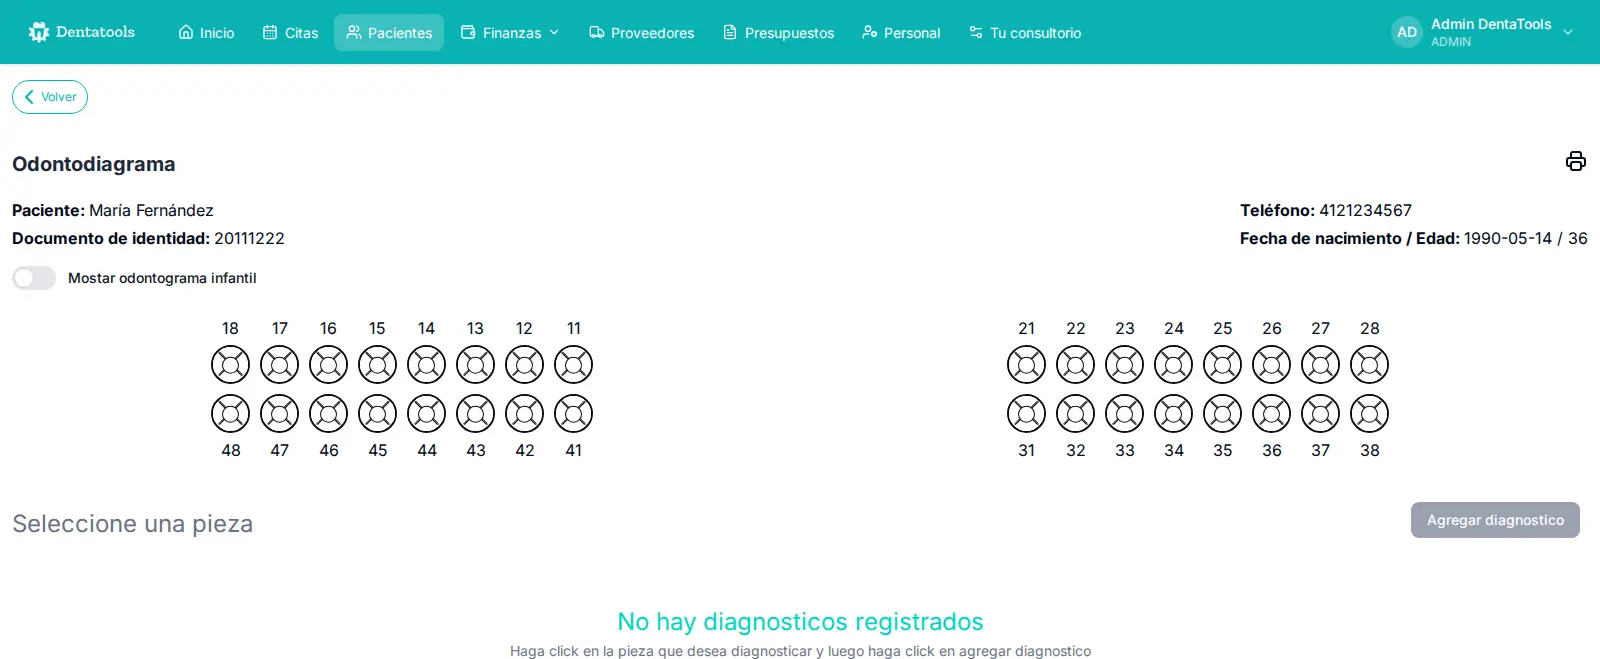Select tooth 26 in the diagram

pyautogui.click(x=1271, y=364)
